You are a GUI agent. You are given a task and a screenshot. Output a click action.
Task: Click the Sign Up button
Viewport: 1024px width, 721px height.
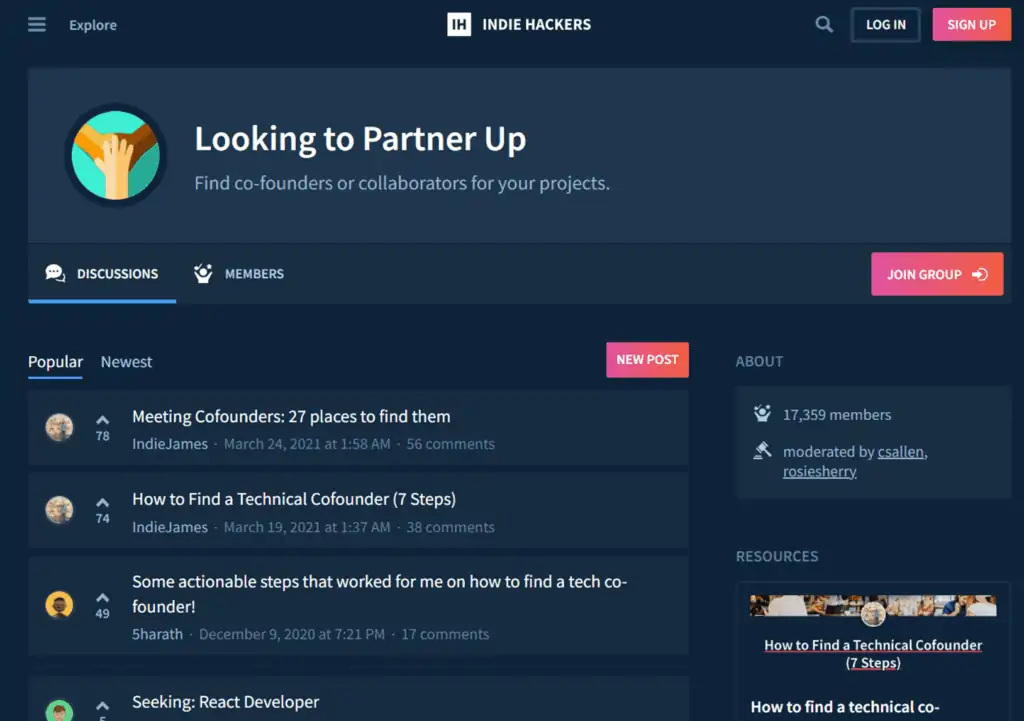tap(971, 25)
